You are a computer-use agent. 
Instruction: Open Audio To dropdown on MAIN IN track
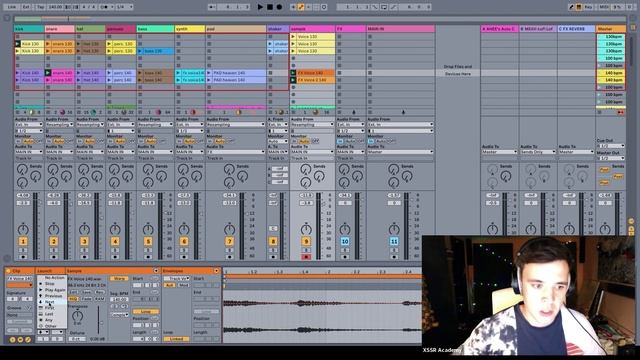pos(400,152)
